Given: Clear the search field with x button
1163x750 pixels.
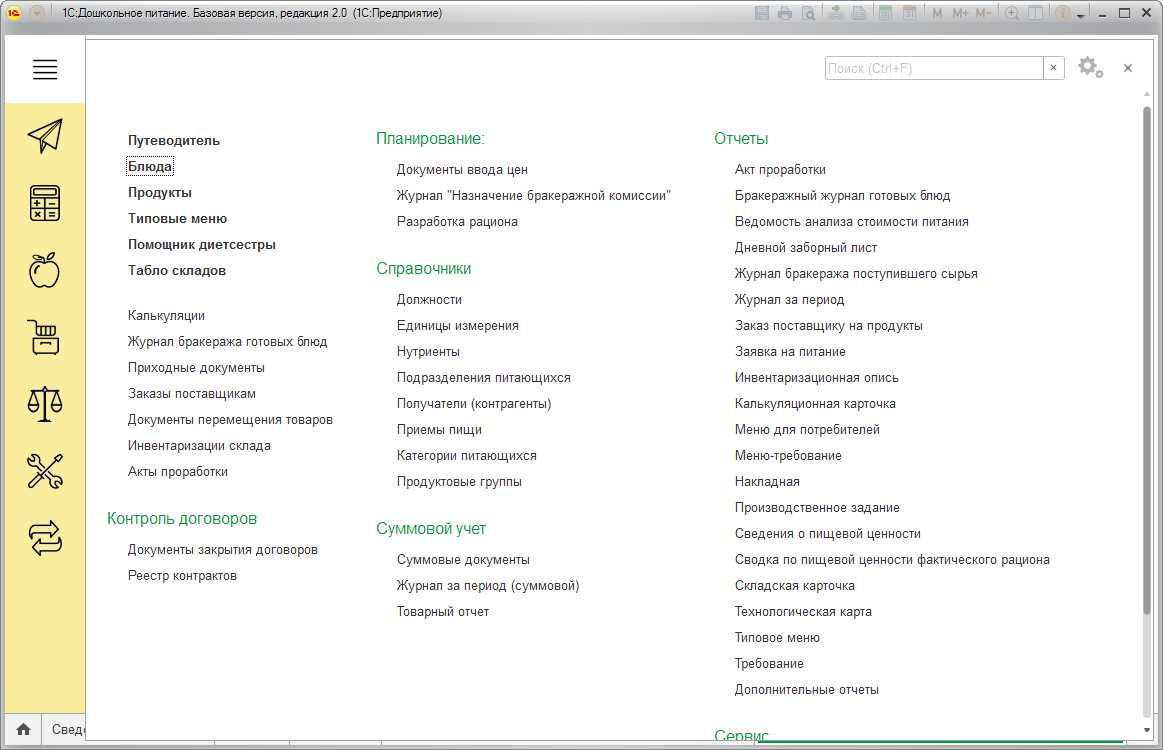Looking at the screenshot, I should [1054, 68].
